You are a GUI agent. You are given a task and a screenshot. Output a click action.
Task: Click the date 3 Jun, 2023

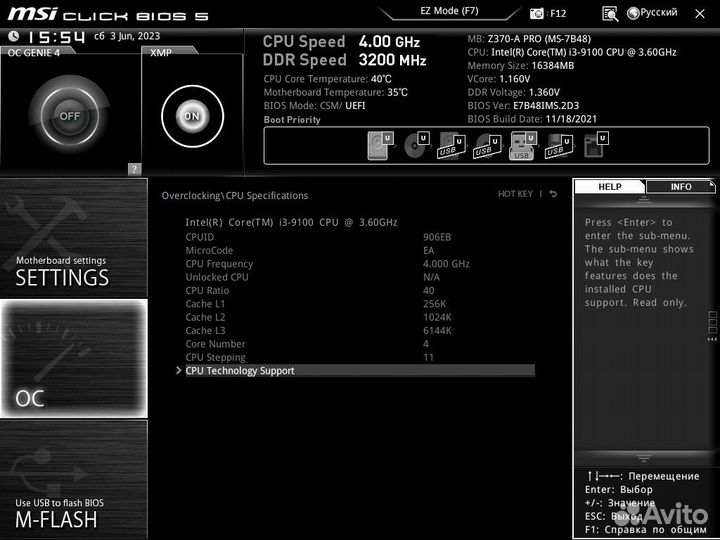click(x=135, y=36)
